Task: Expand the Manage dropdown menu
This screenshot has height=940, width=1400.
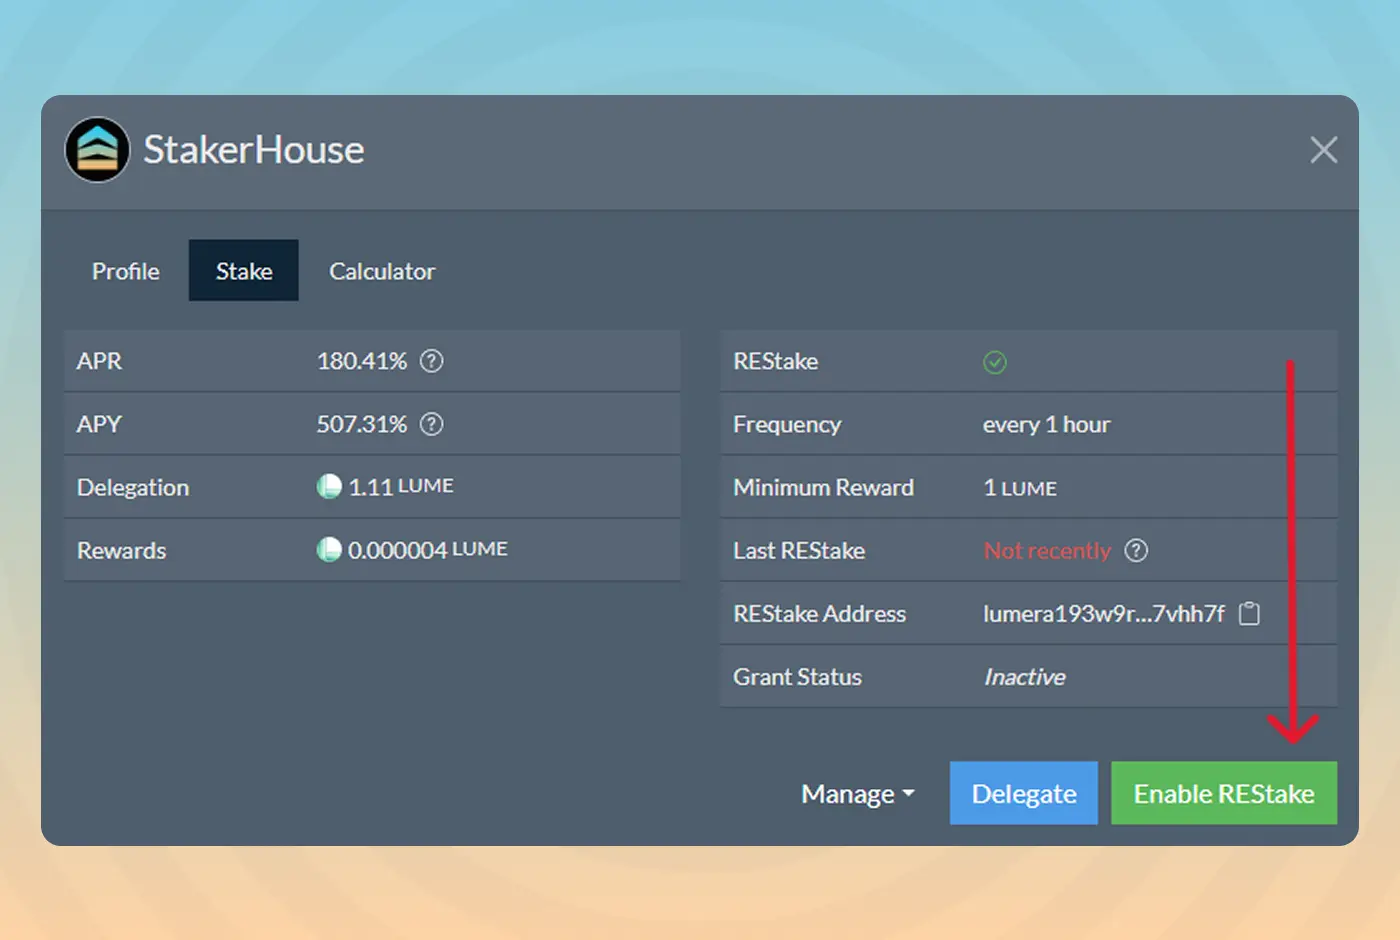Action: click(857, 794)
